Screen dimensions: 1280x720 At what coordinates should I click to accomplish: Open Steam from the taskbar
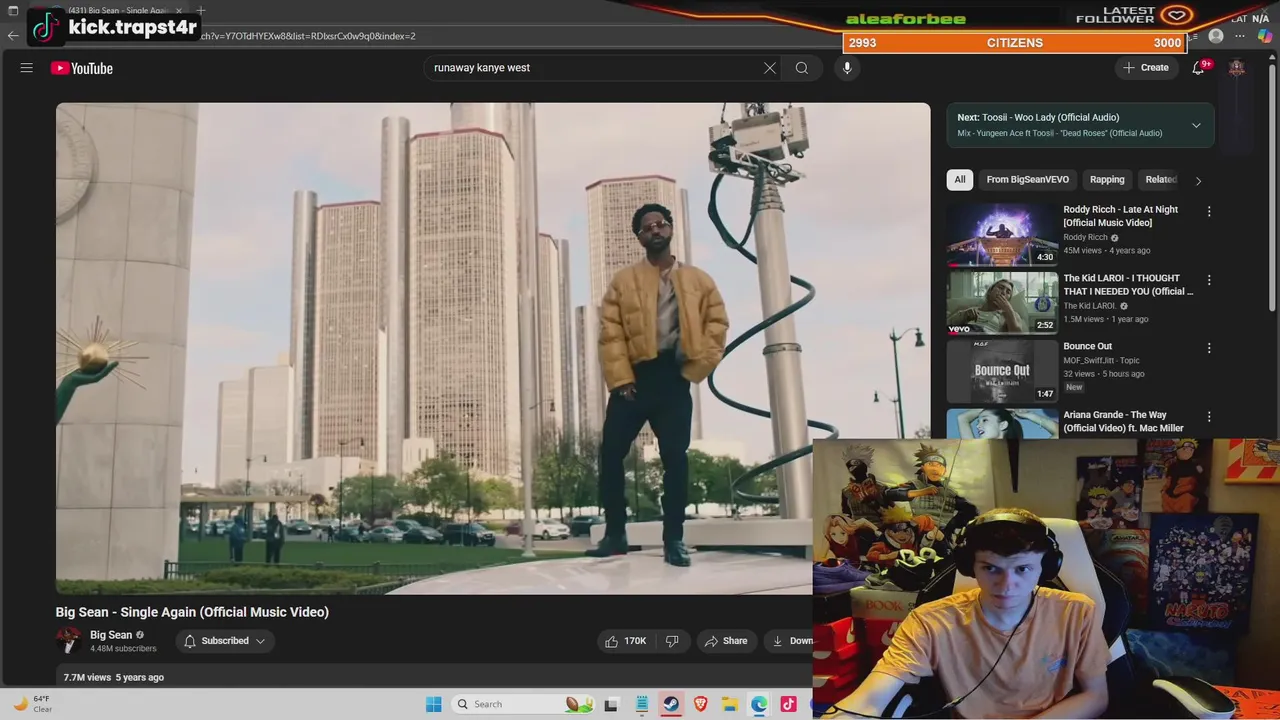(x=671, y=704)
